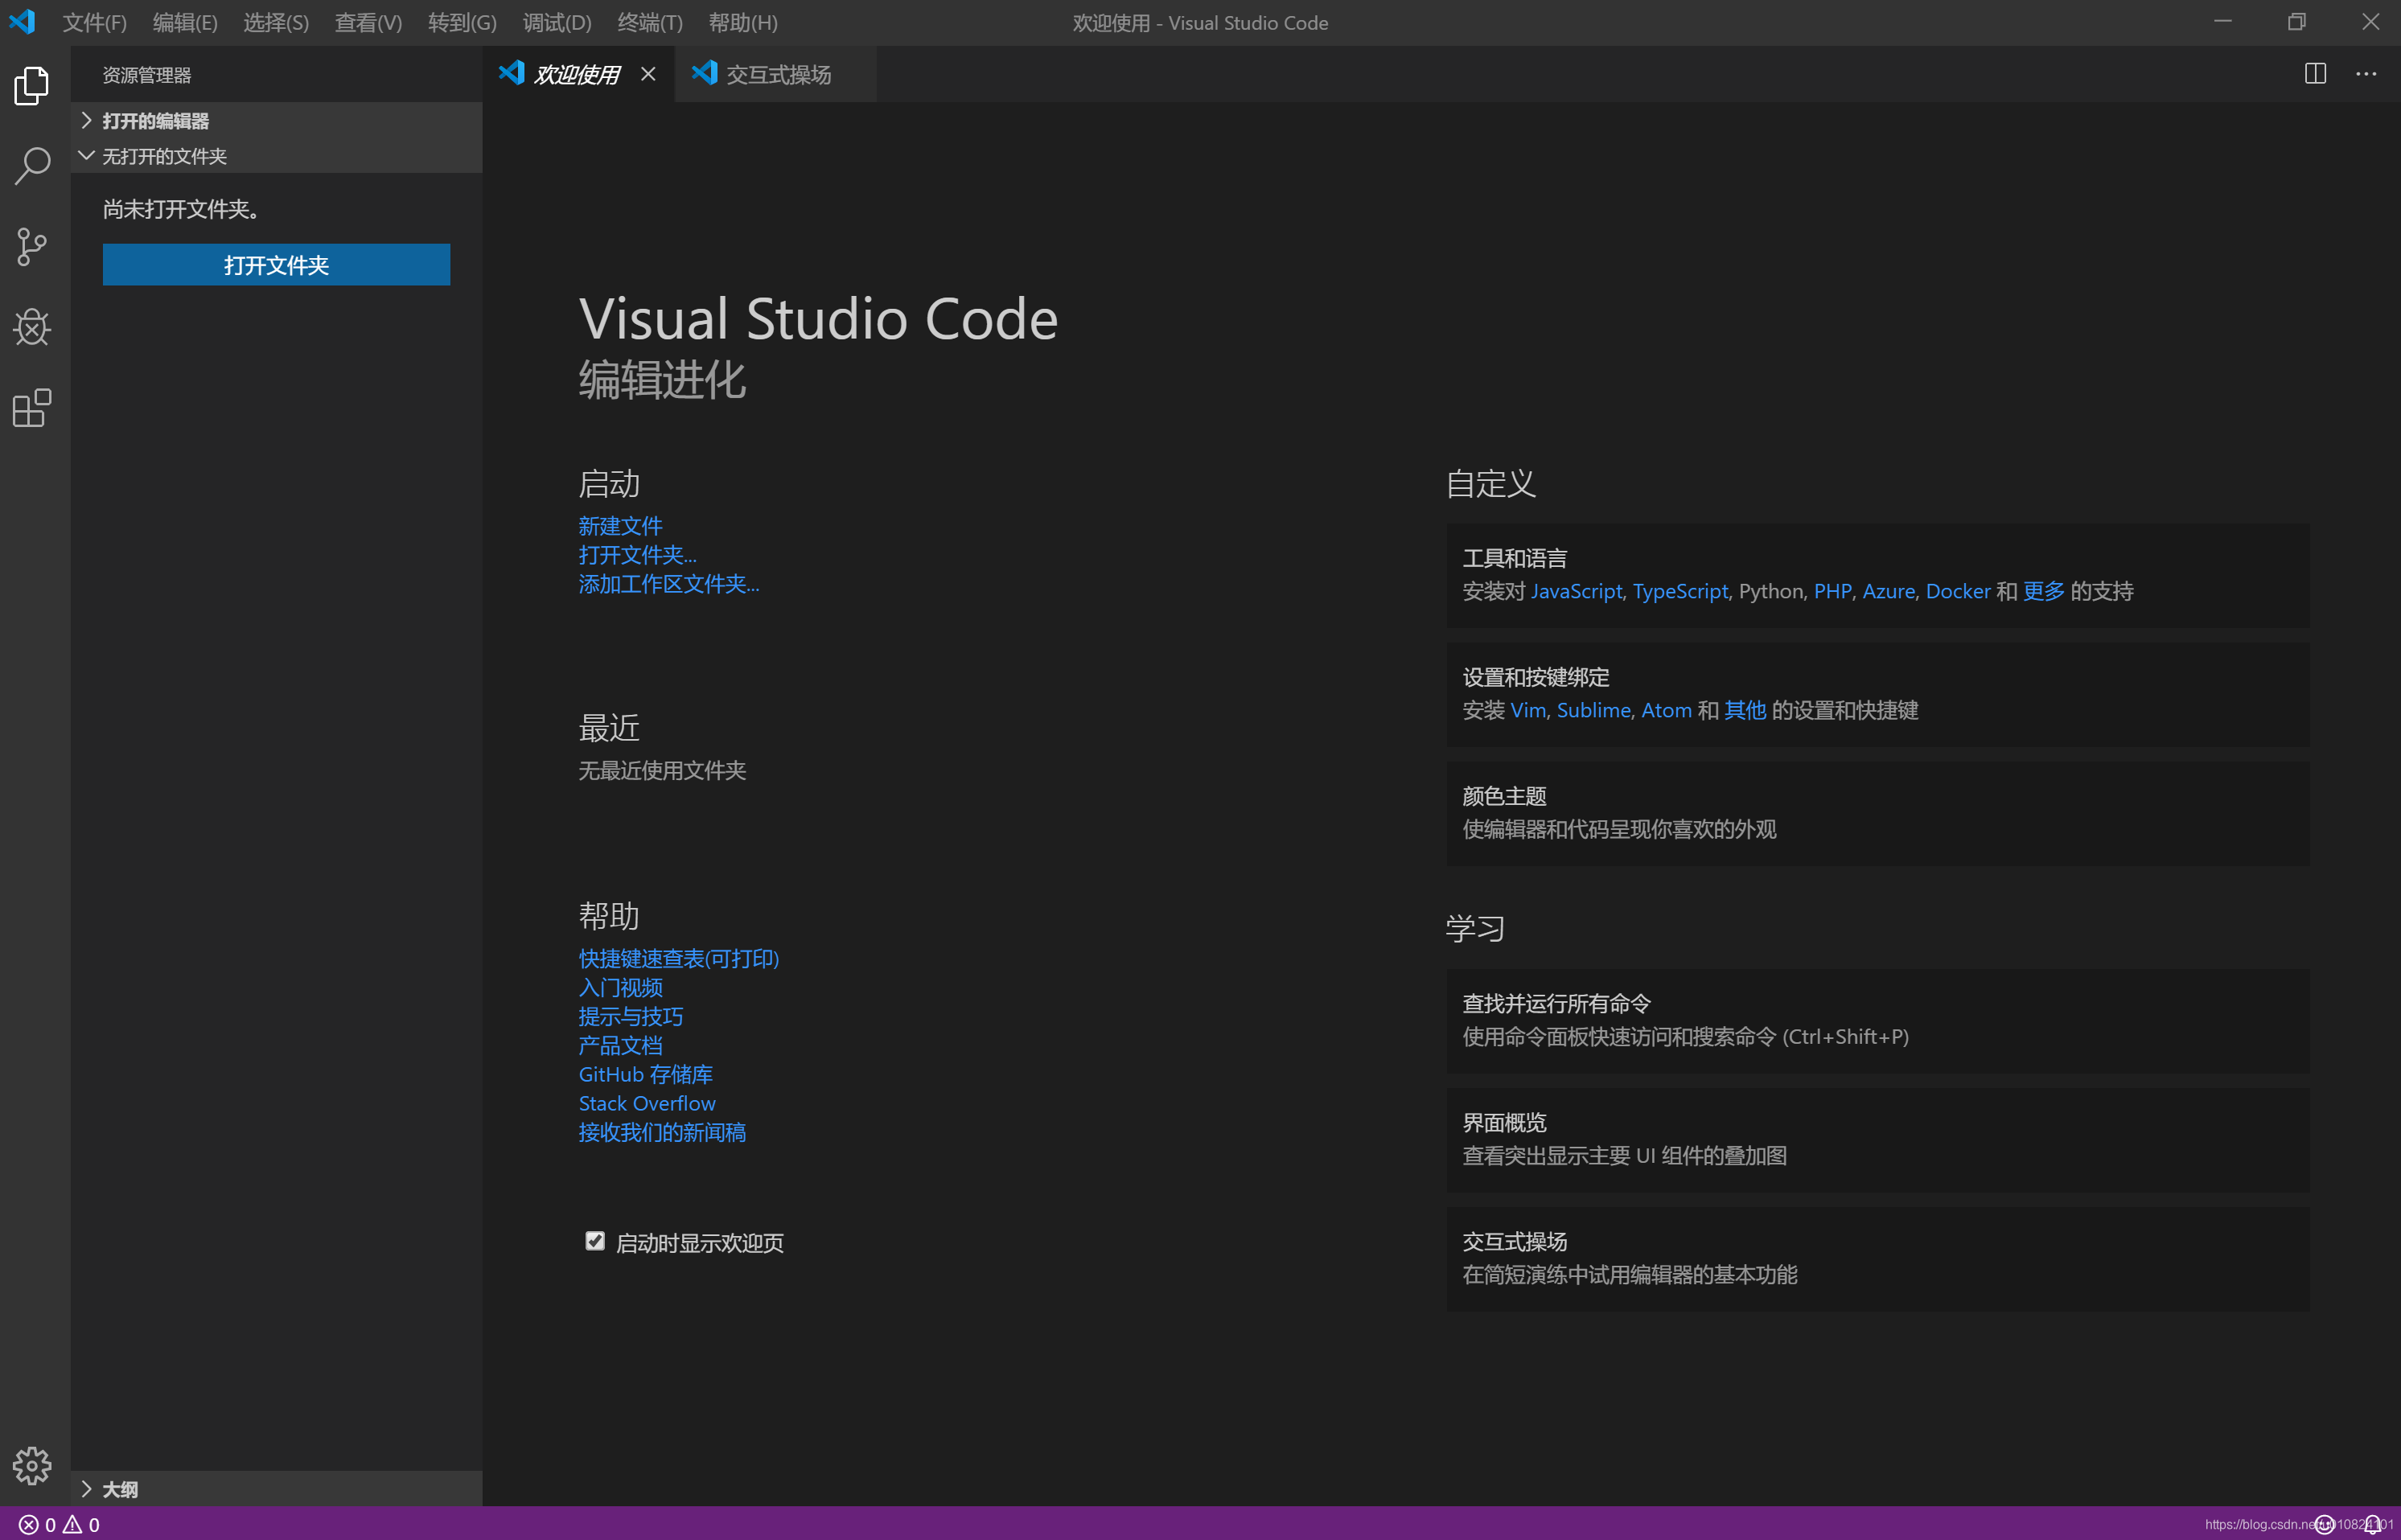2401x1540 pixels.
Task: Click the 无最近使用文件夹 text
Action: 662,770
